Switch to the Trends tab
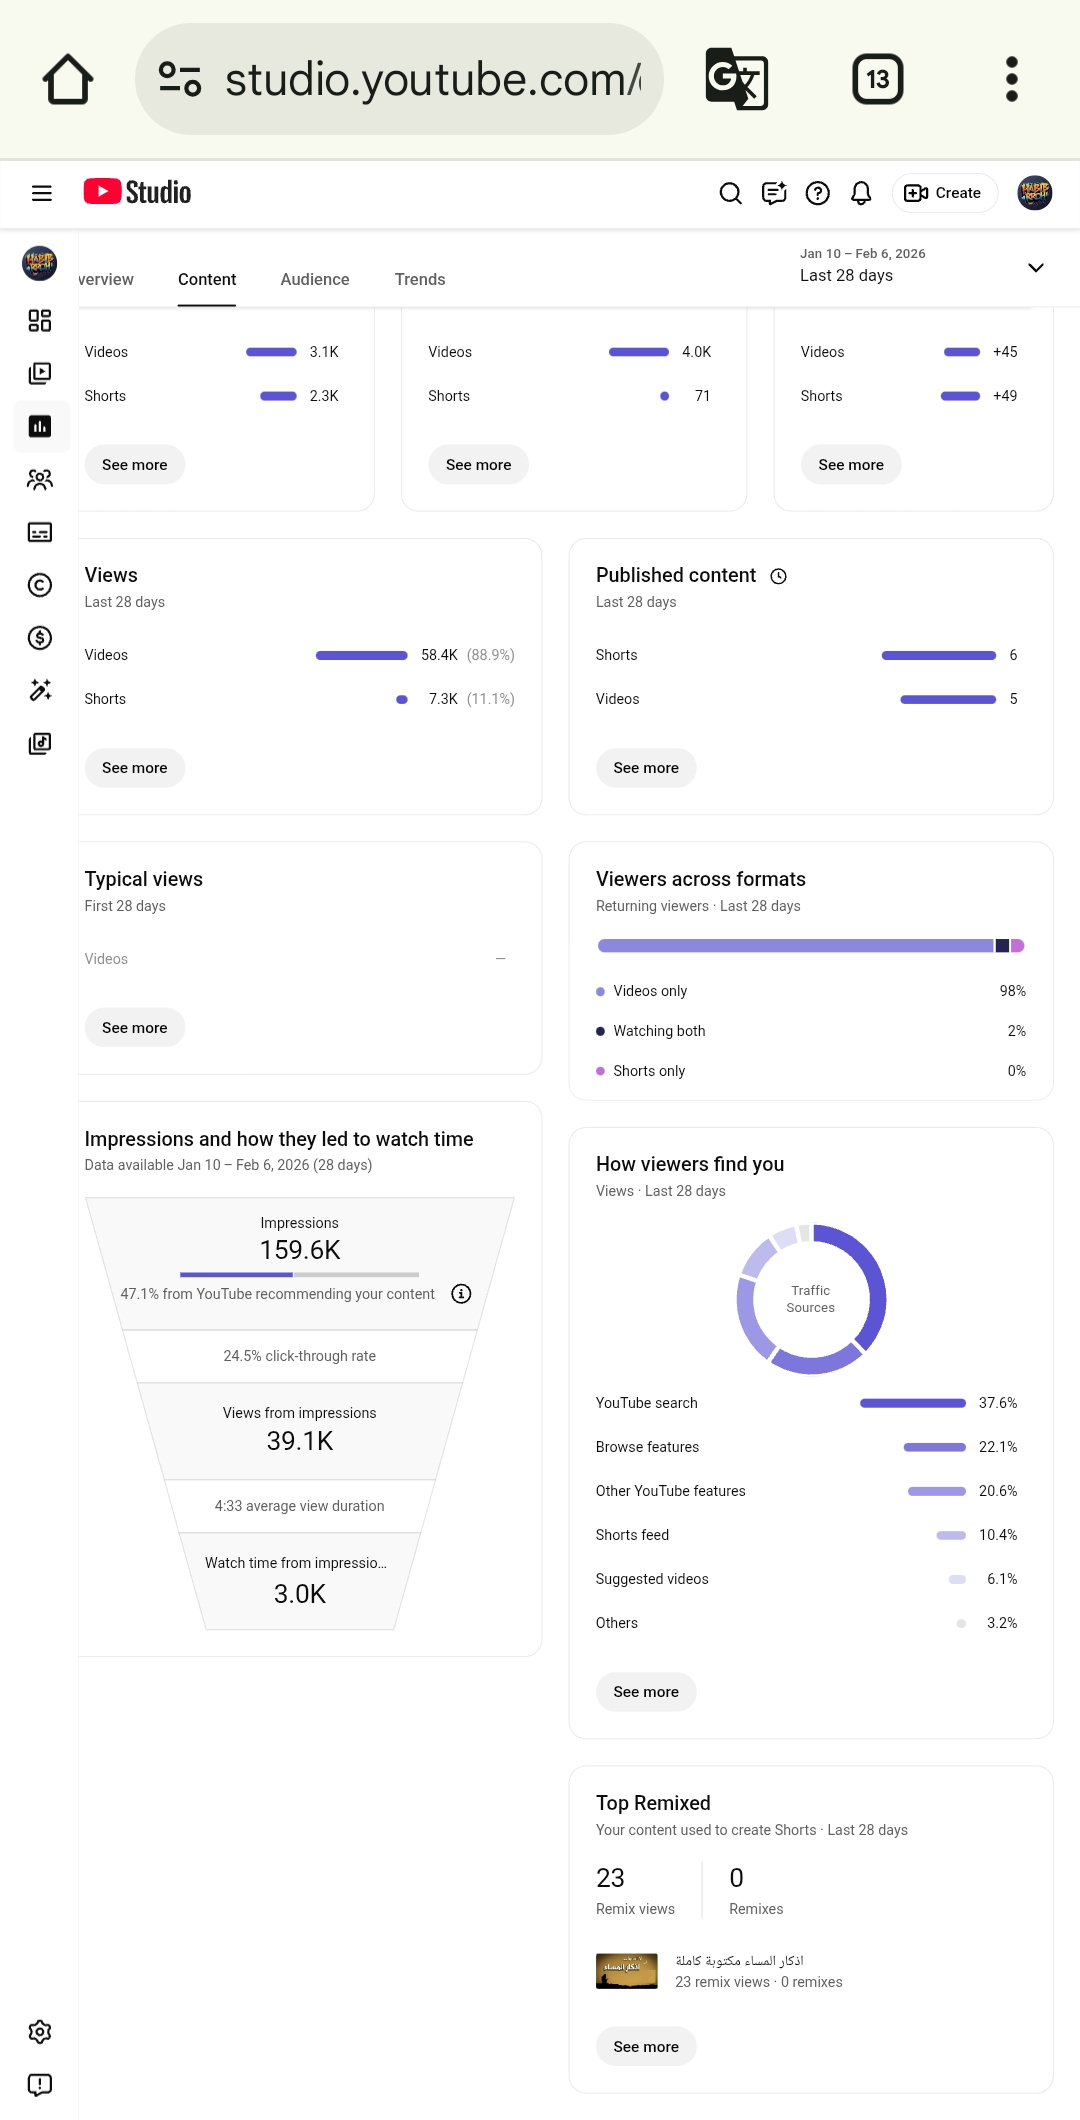1080x2120 pixels. [x=420, y=279]
